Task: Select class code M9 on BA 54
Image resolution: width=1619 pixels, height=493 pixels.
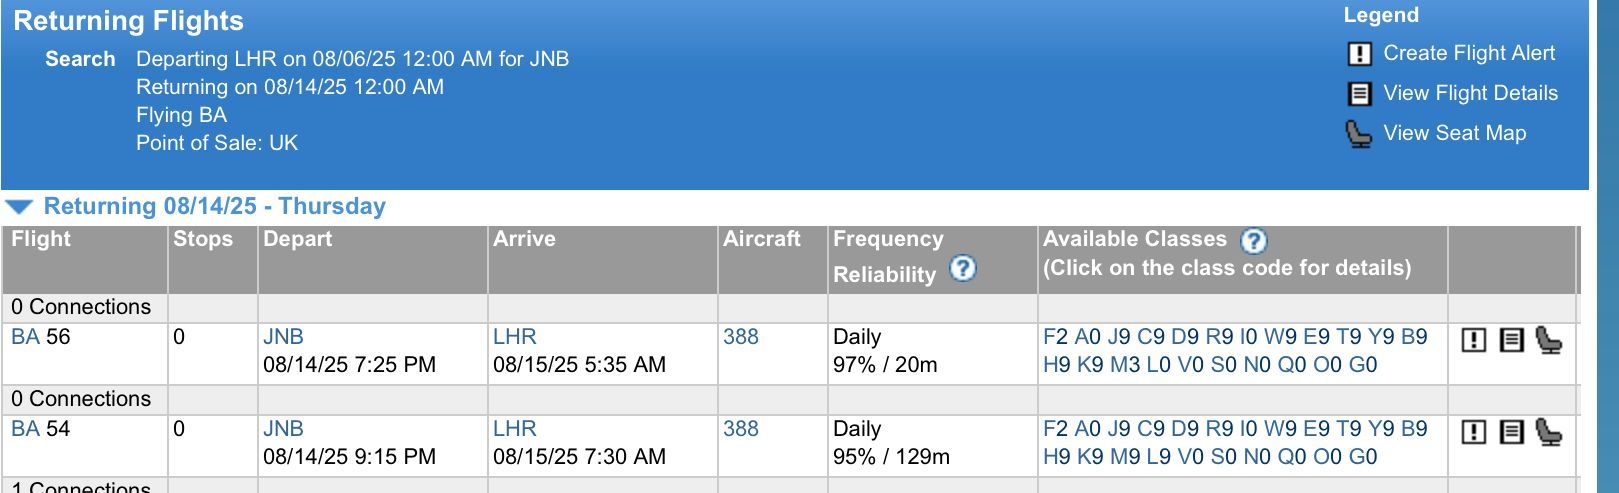Action: tap(1125, 457)
